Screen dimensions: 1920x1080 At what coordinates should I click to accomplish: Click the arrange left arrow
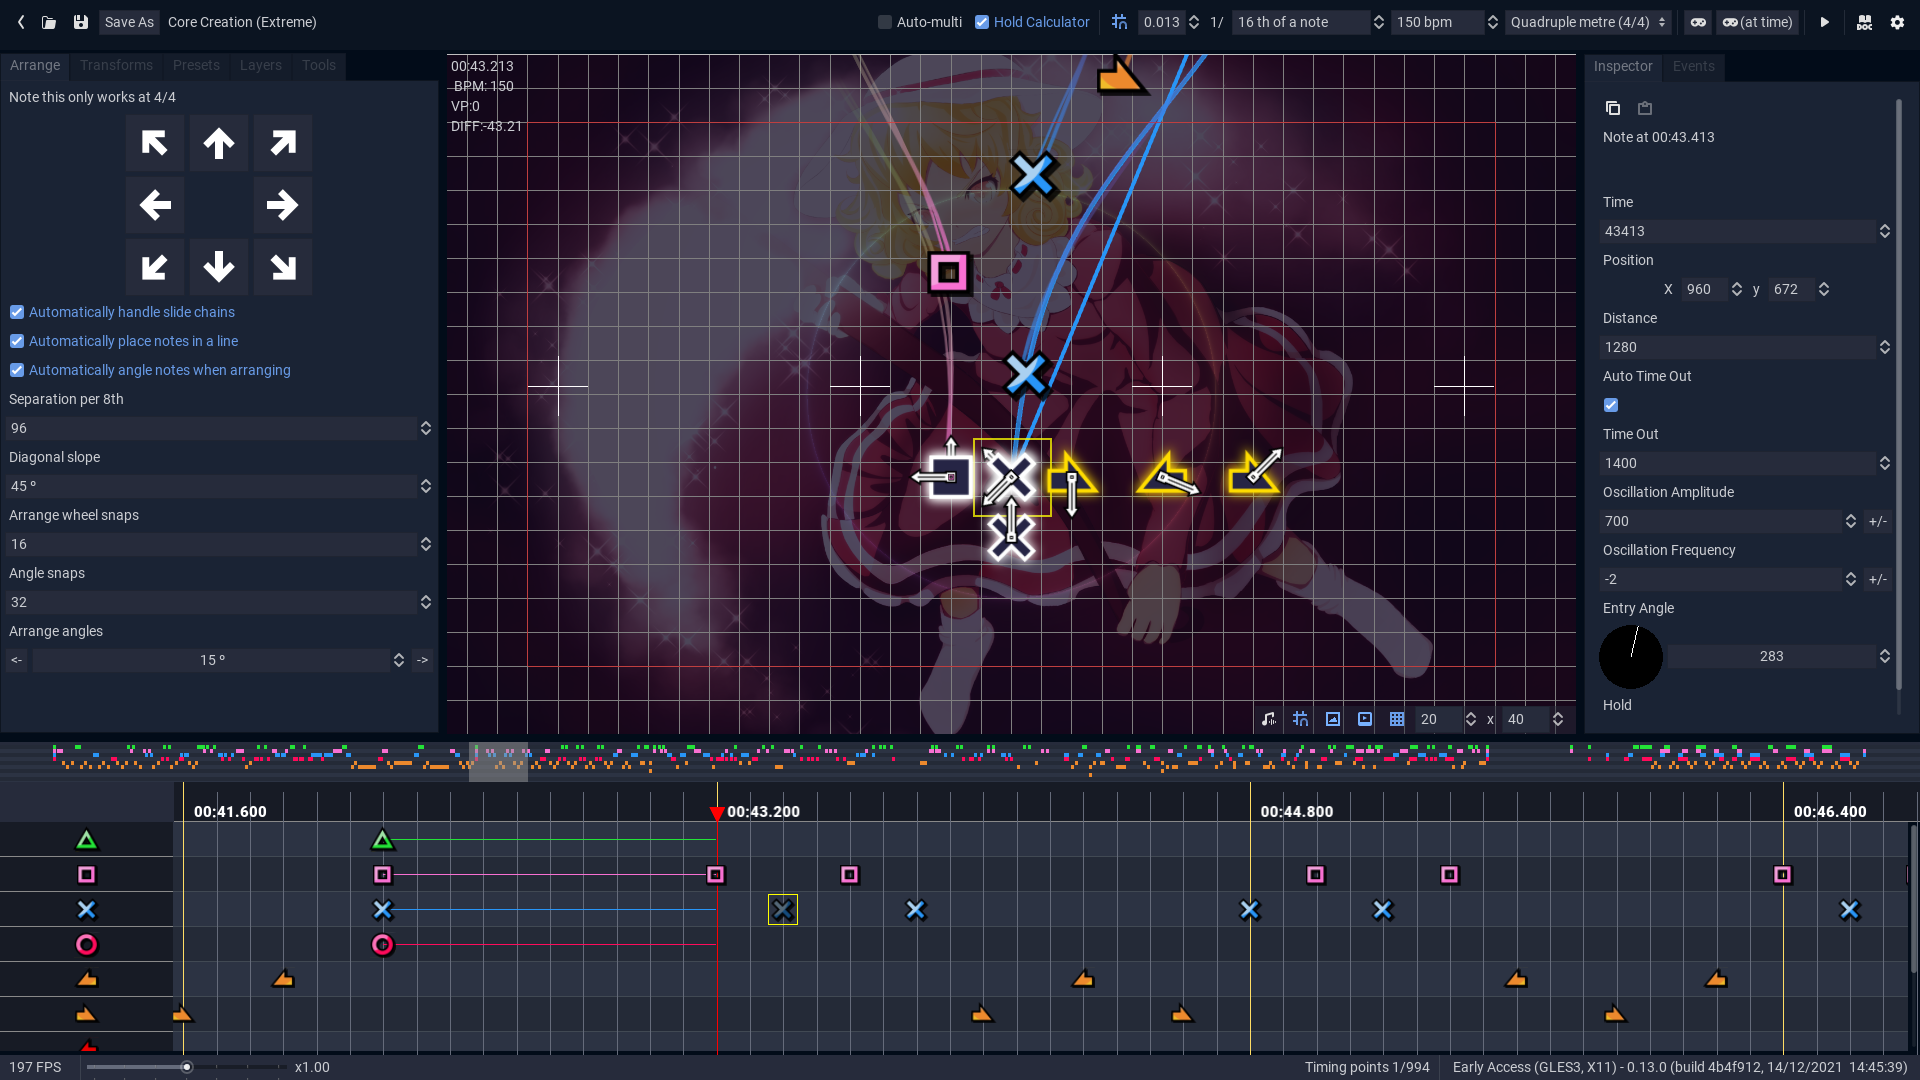tap(155, 205)
